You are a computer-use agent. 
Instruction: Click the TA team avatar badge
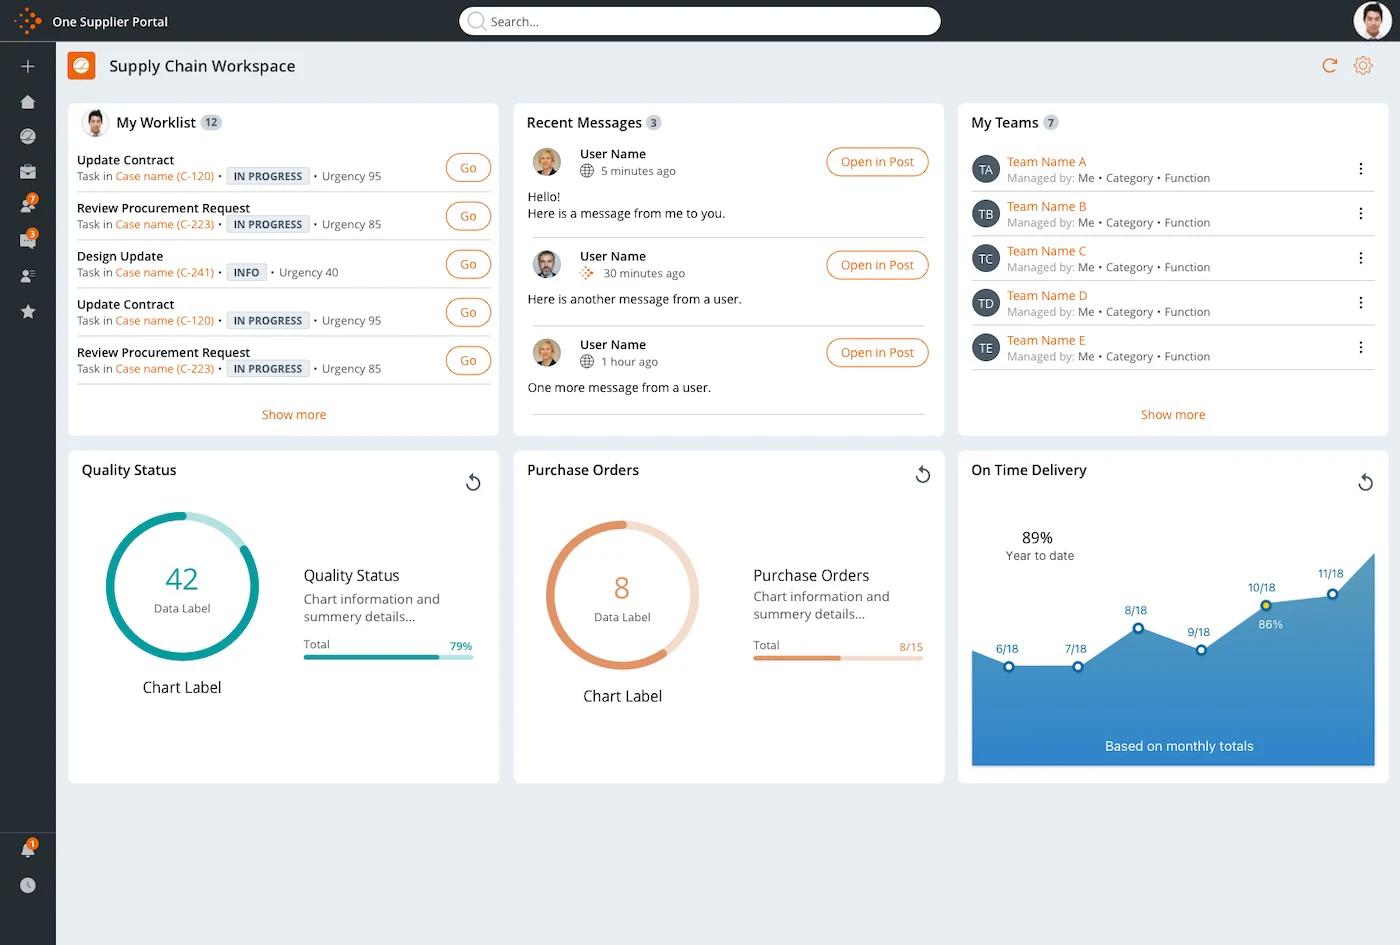pyautogui.click(x=986, y=169)
